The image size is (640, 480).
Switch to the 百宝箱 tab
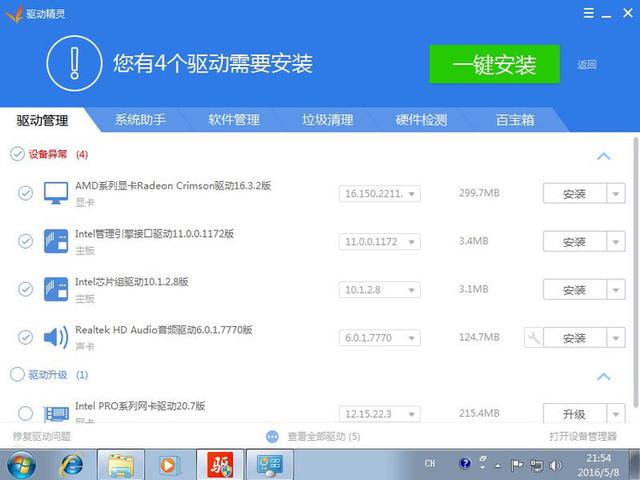pyautogui.click(x=515, y=120)
